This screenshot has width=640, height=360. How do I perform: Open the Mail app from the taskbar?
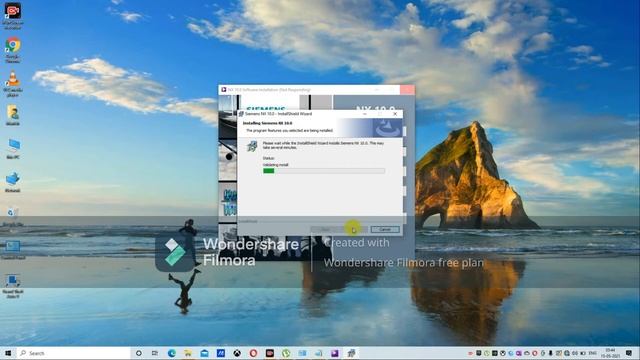point(204,353)
